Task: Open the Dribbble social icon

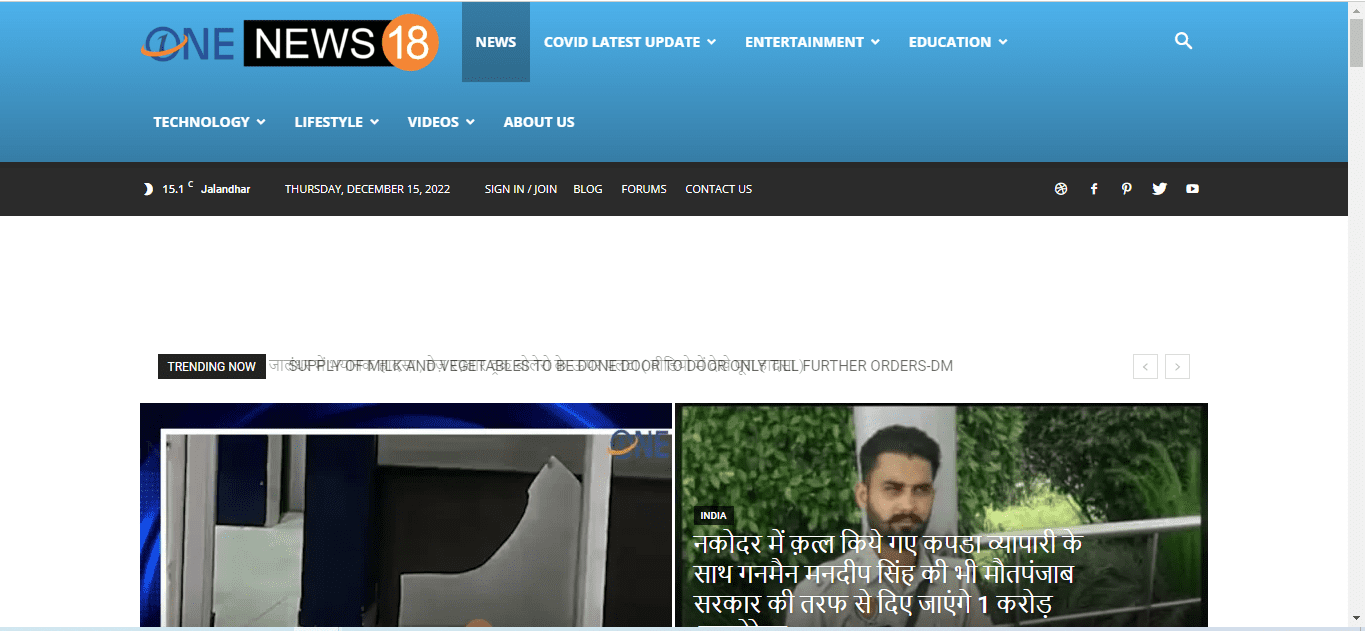Action: [1061, 189]
